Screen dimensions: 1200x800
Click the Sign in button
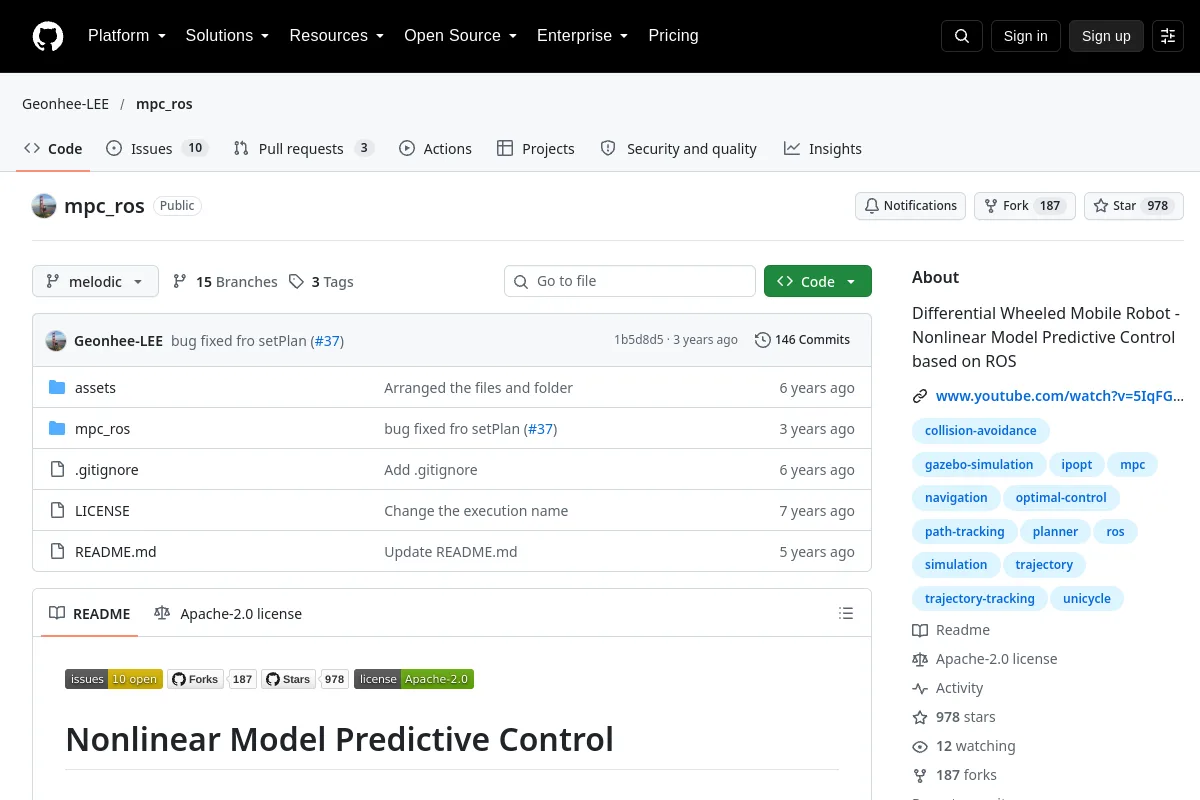1025,36
